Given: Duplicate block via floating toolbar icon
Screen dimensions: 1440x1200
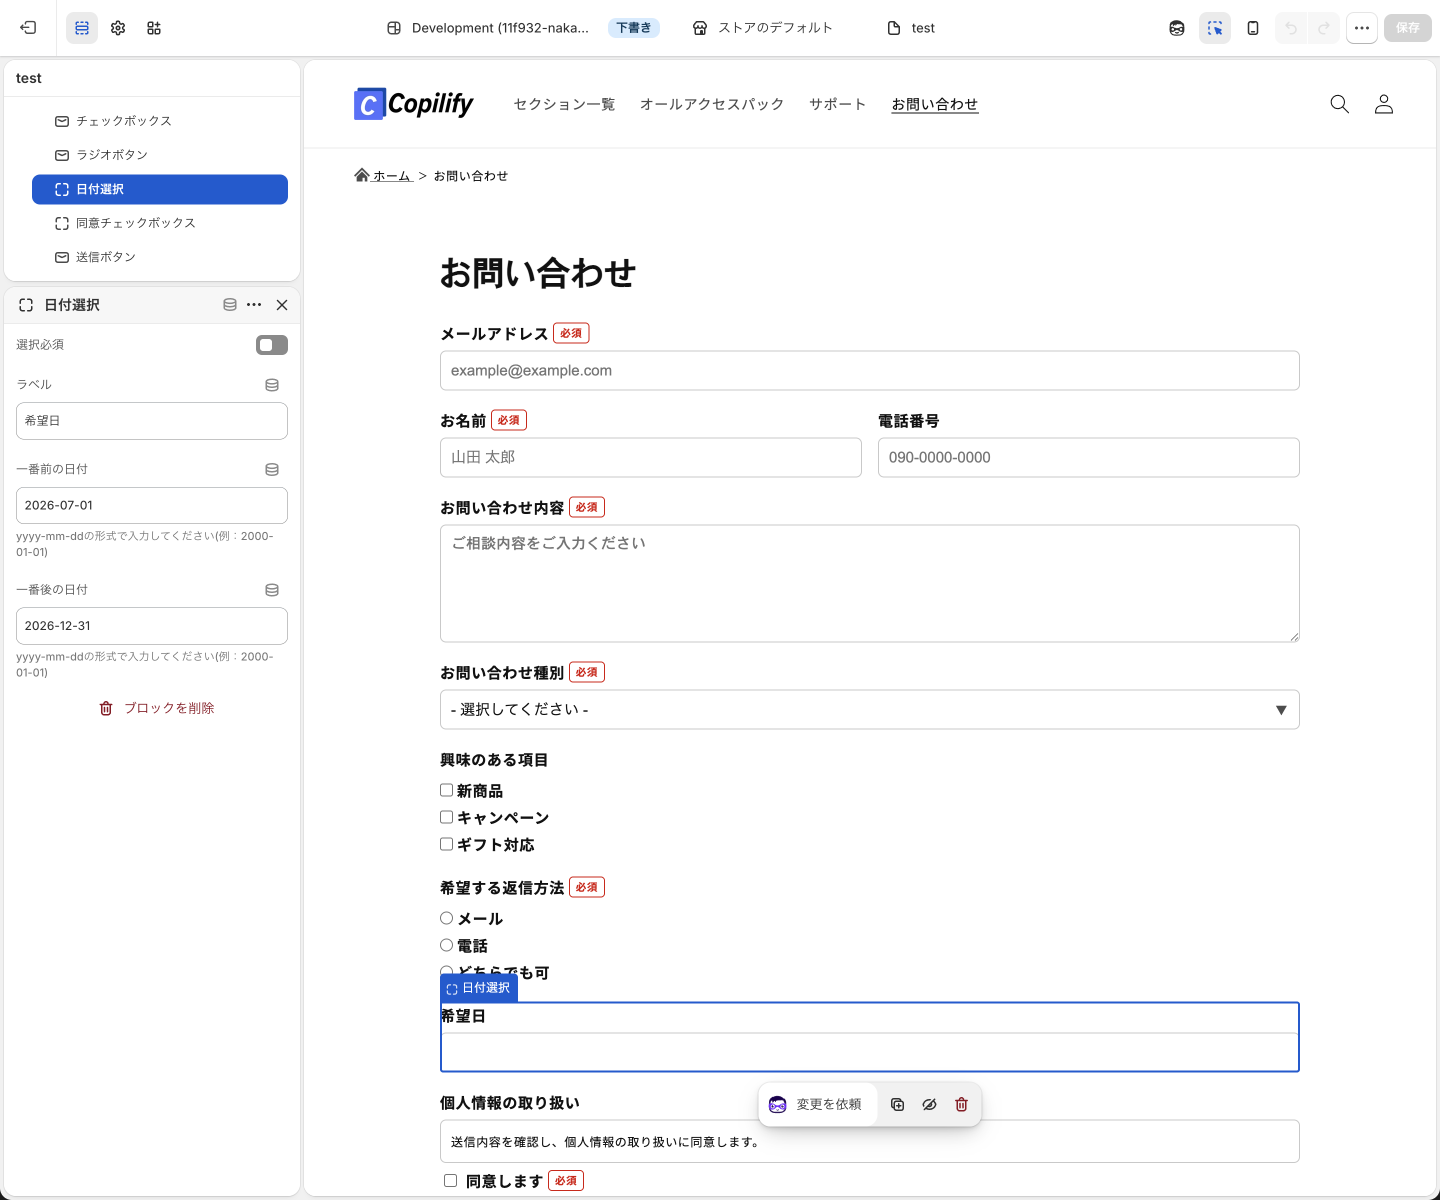Looking at the screenshot, I should pyautogui.click(x=898, y=1105).
